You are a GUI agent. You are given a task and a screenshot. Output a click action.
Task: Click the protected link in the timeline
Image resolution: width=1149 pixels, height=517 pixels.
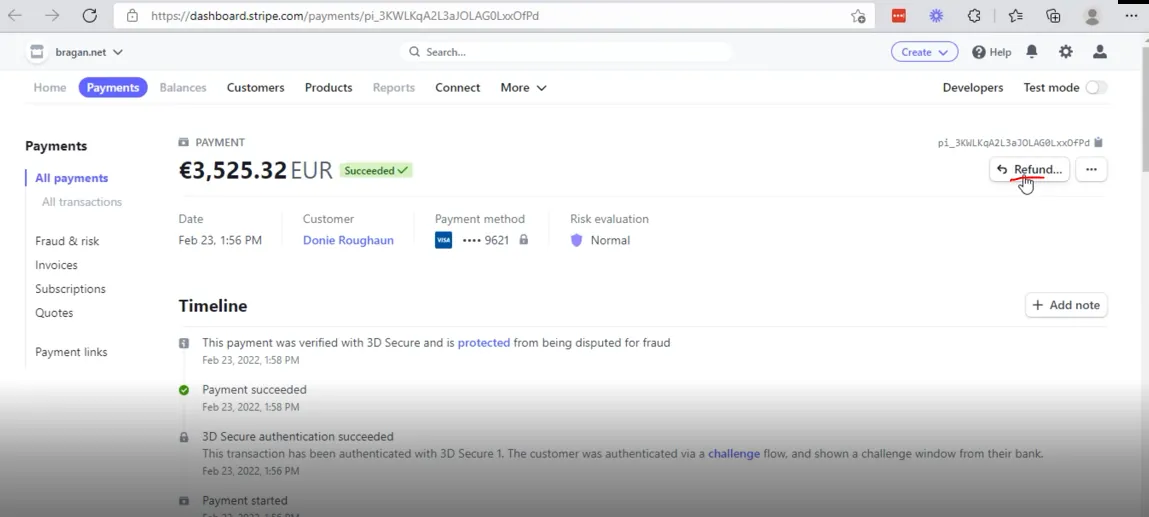[x=484, y=342]
